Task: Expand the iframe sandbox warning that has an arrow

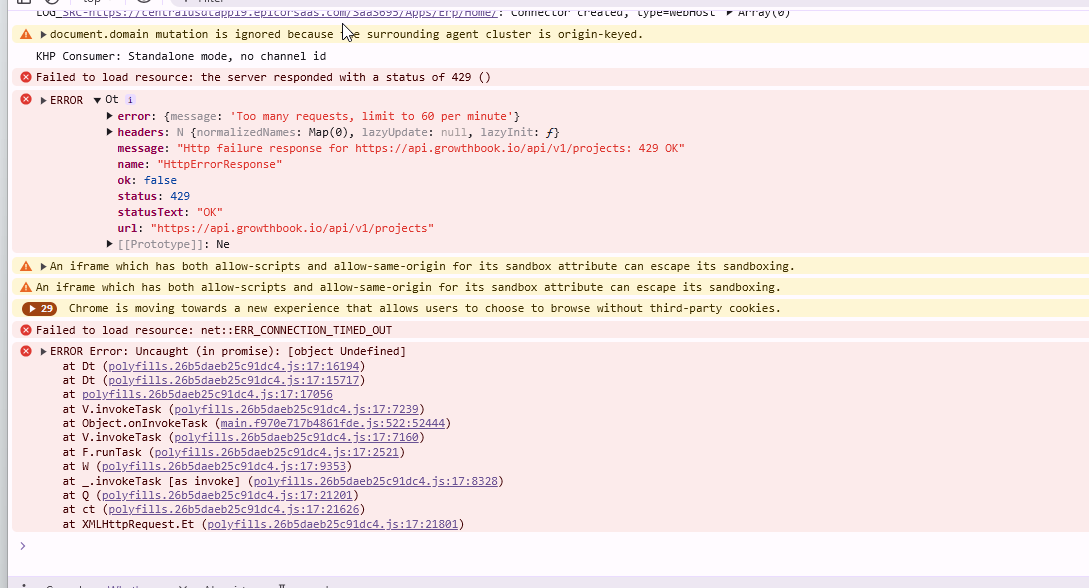Action: click(43, 266)
